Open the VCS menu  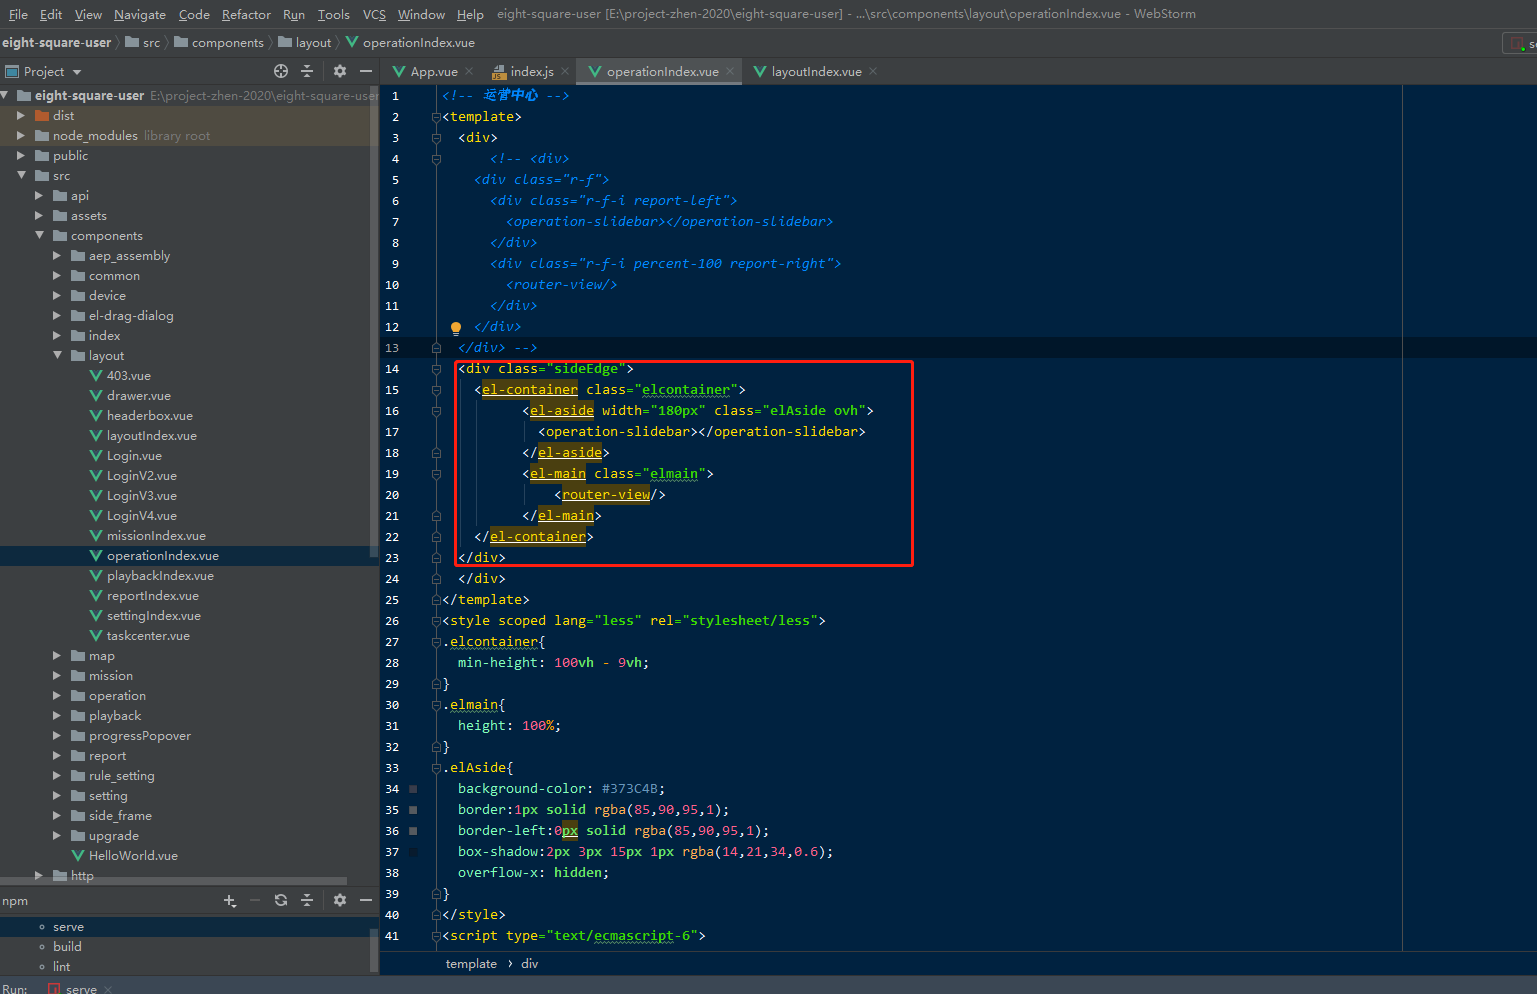pos(374,14)
